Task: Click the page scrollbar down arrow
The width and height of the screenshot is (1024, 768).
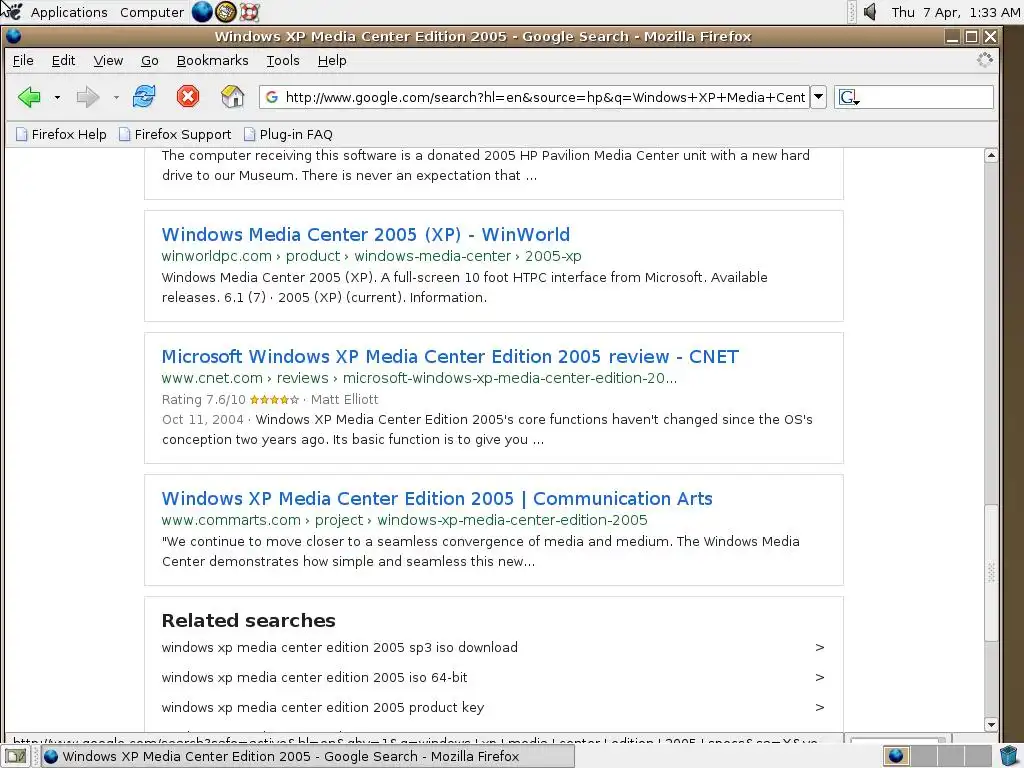Action: 991,724
